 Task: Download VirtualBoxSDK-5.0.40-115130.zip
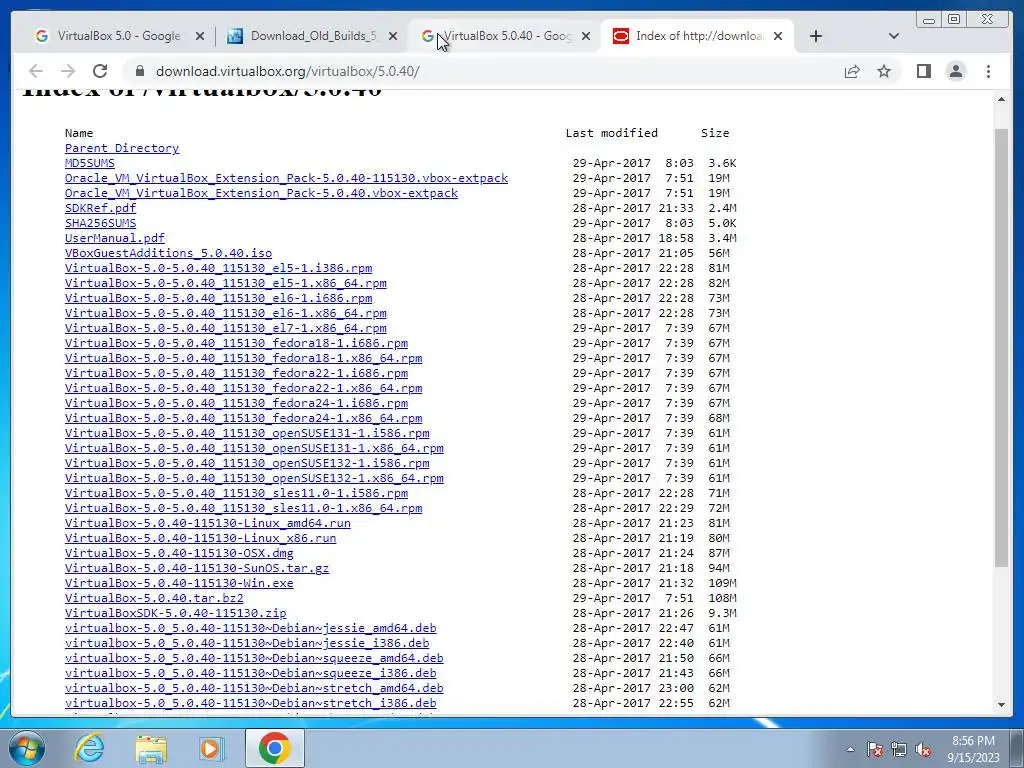tap(175, 614)
